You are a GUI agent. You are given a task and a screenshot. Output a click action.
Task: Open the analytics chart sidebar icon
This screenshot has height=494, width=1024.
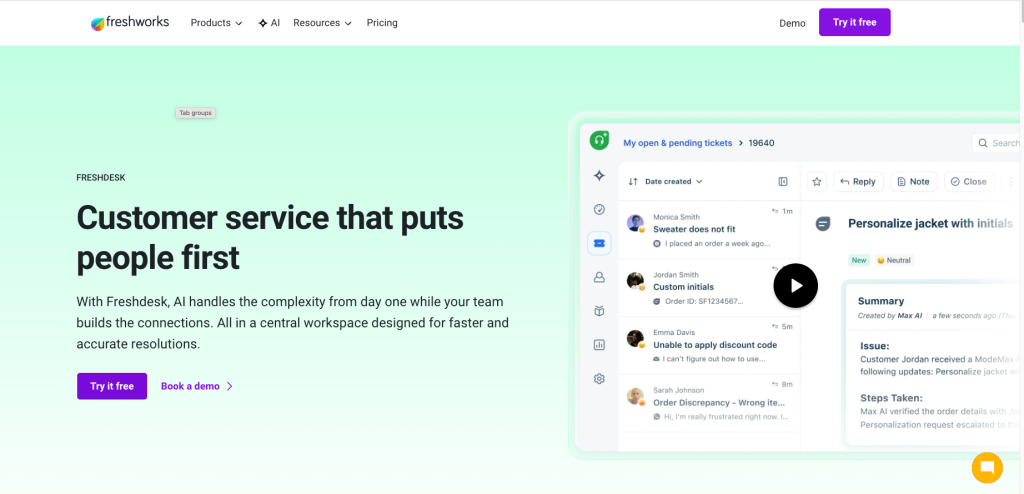(x=599, y=345)
